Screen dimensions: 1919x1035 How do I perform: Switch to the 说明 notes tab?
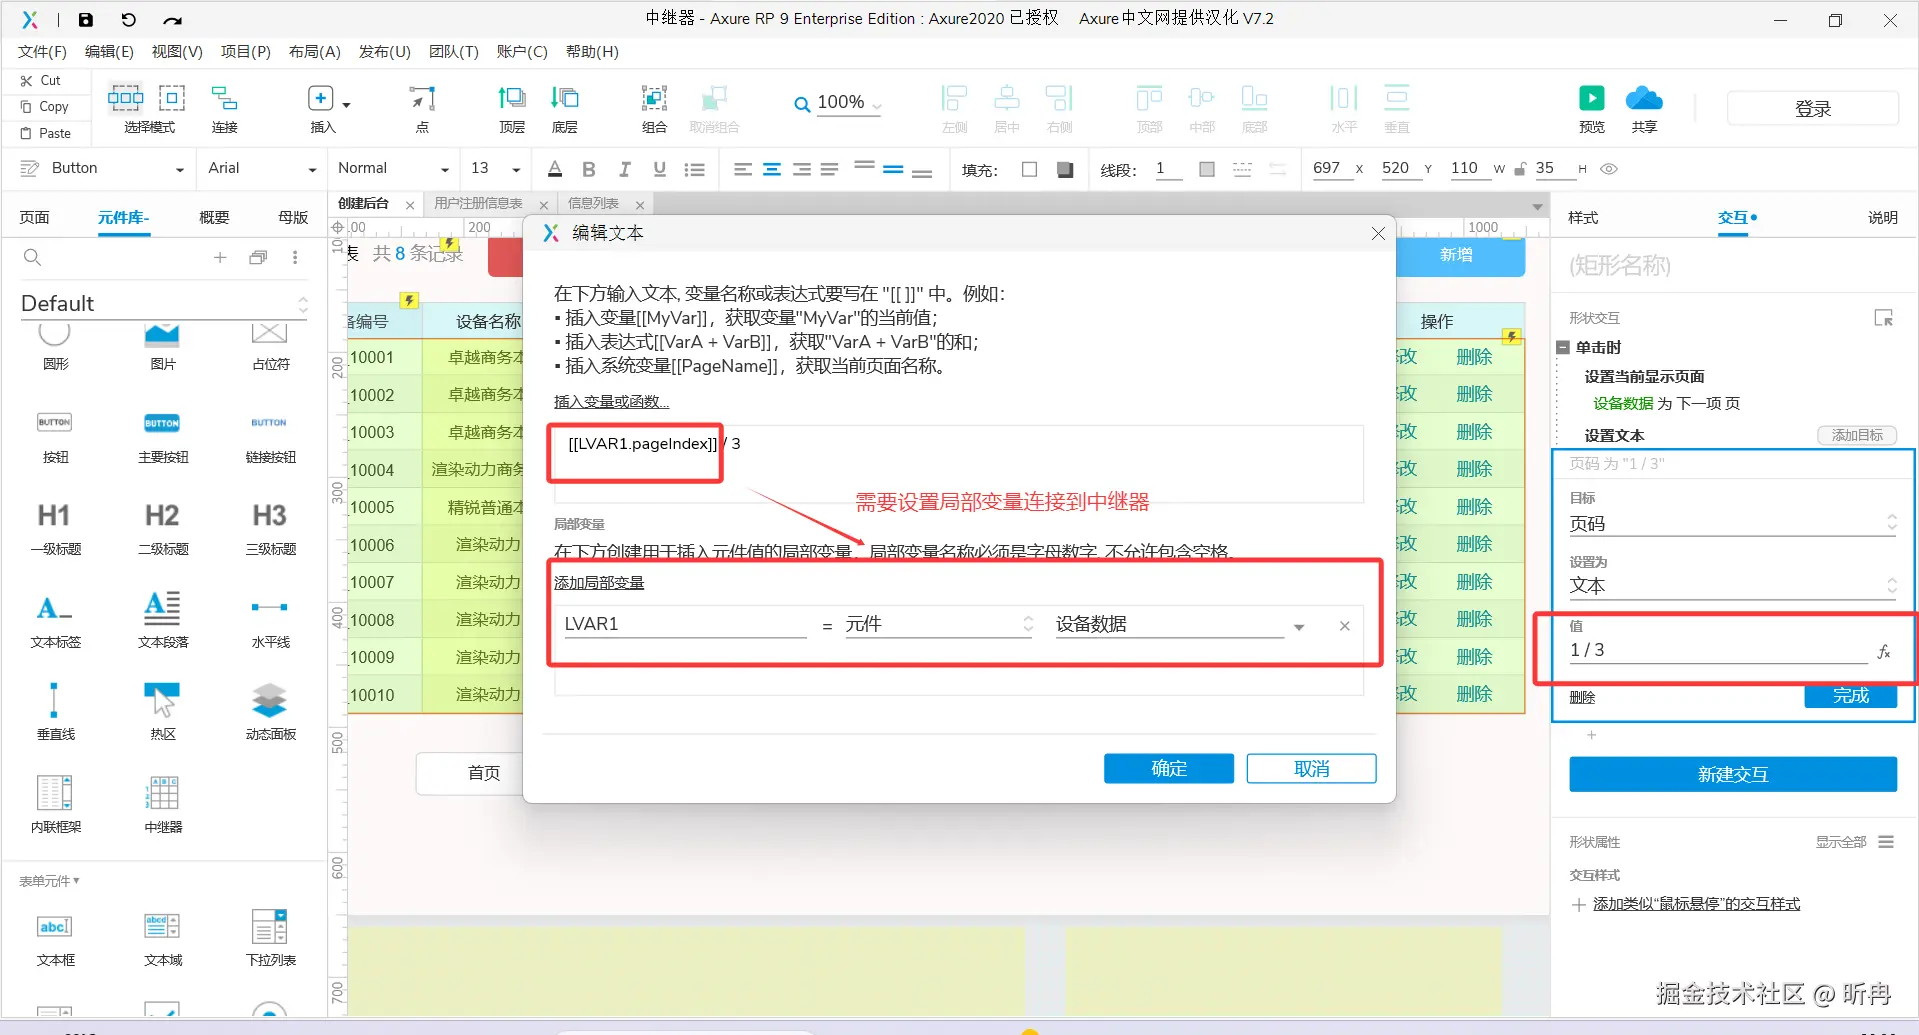point(1882,218)
